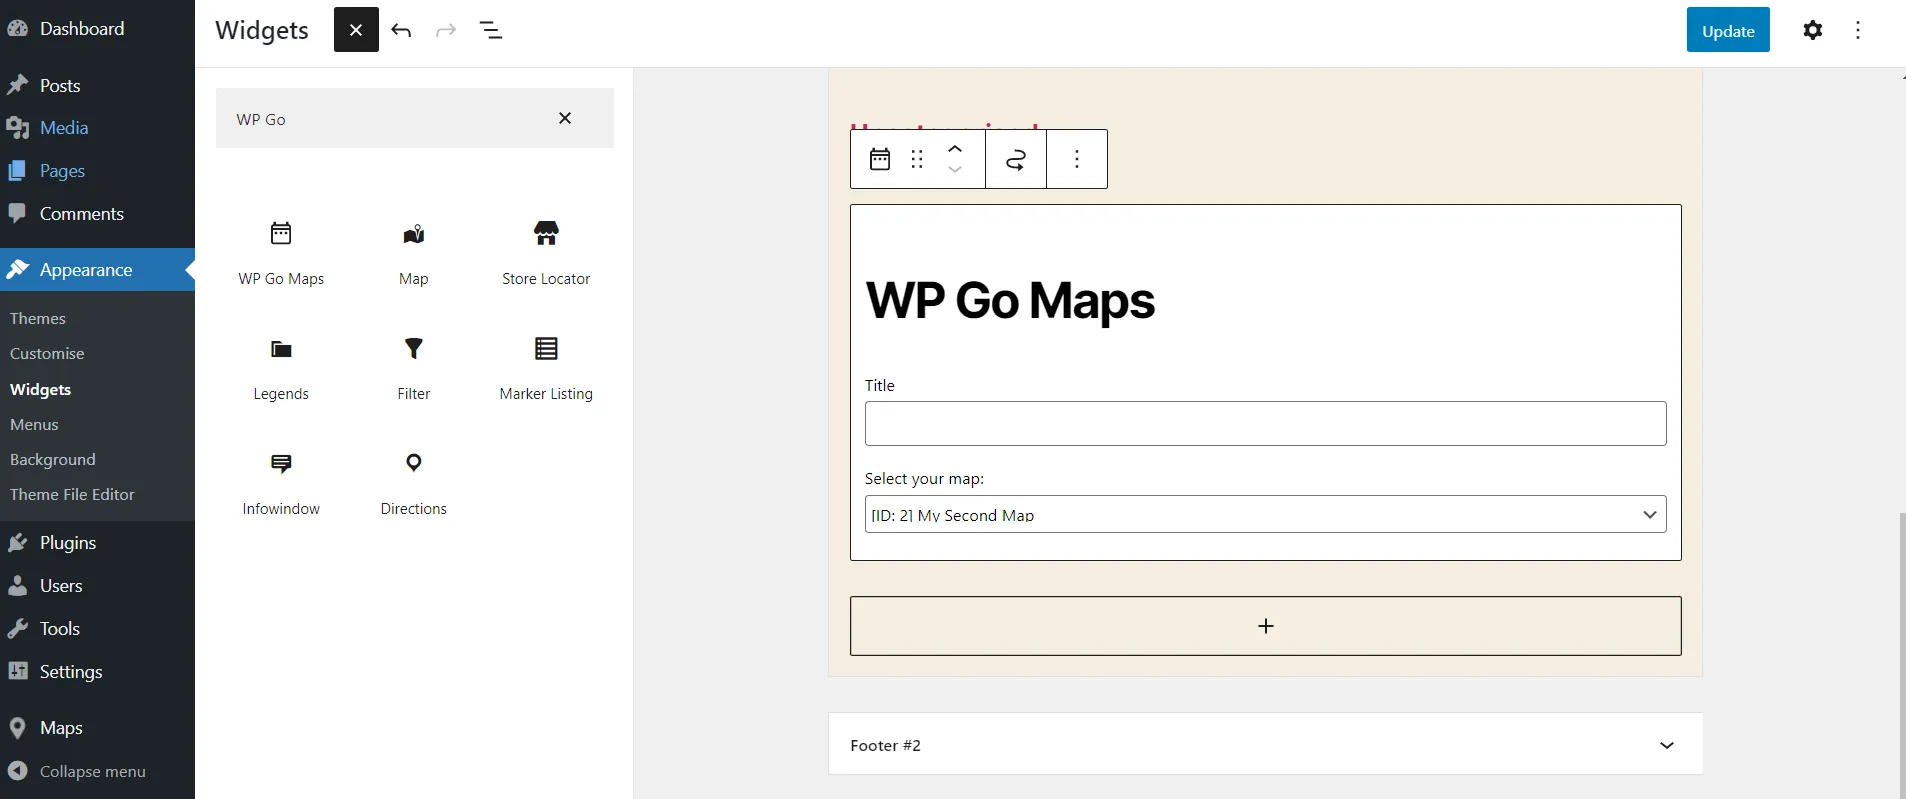This screenshot has width=1906, height=799.
Task: Insert the Filter block
Action: tap(414, 369)
